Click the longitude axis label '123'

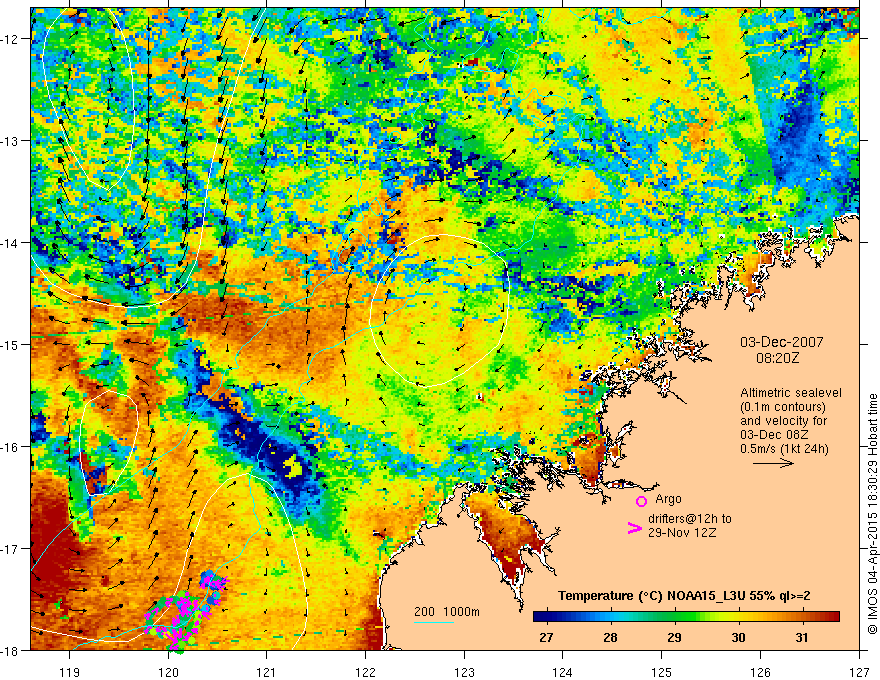(464, 672)
